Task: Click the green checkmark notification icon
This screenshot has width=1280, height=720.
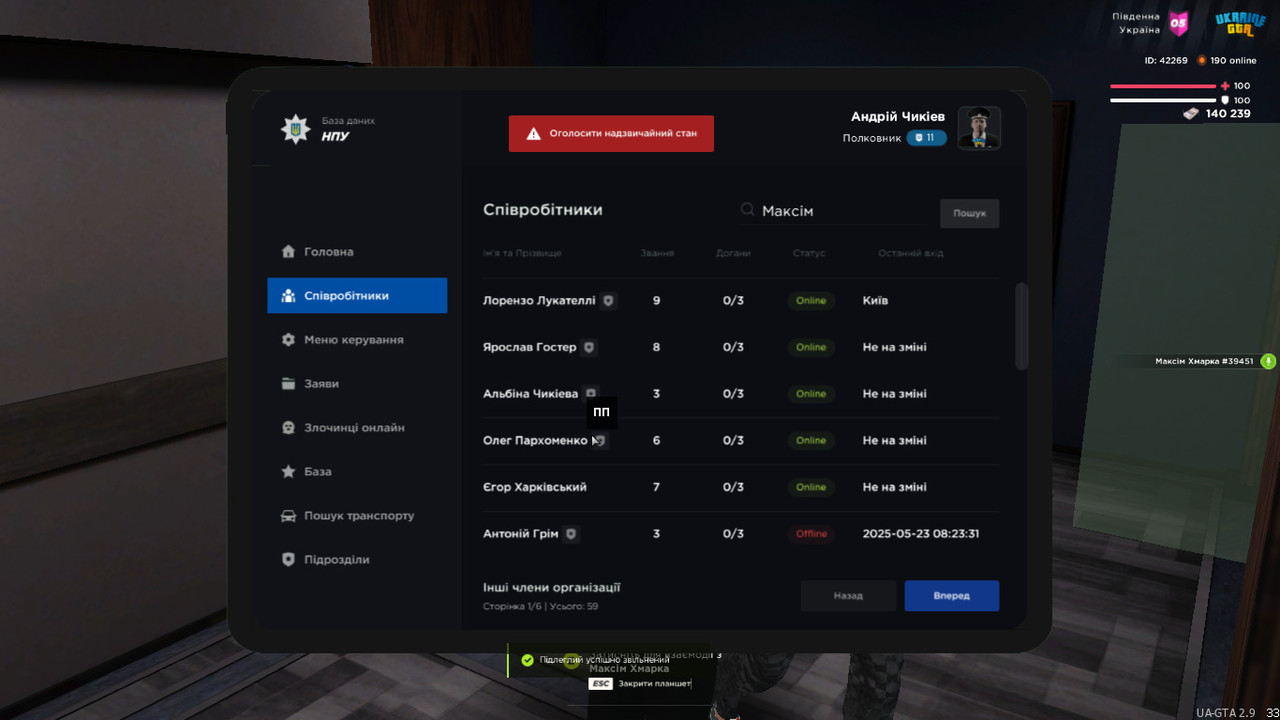Action: pos(527,660)
